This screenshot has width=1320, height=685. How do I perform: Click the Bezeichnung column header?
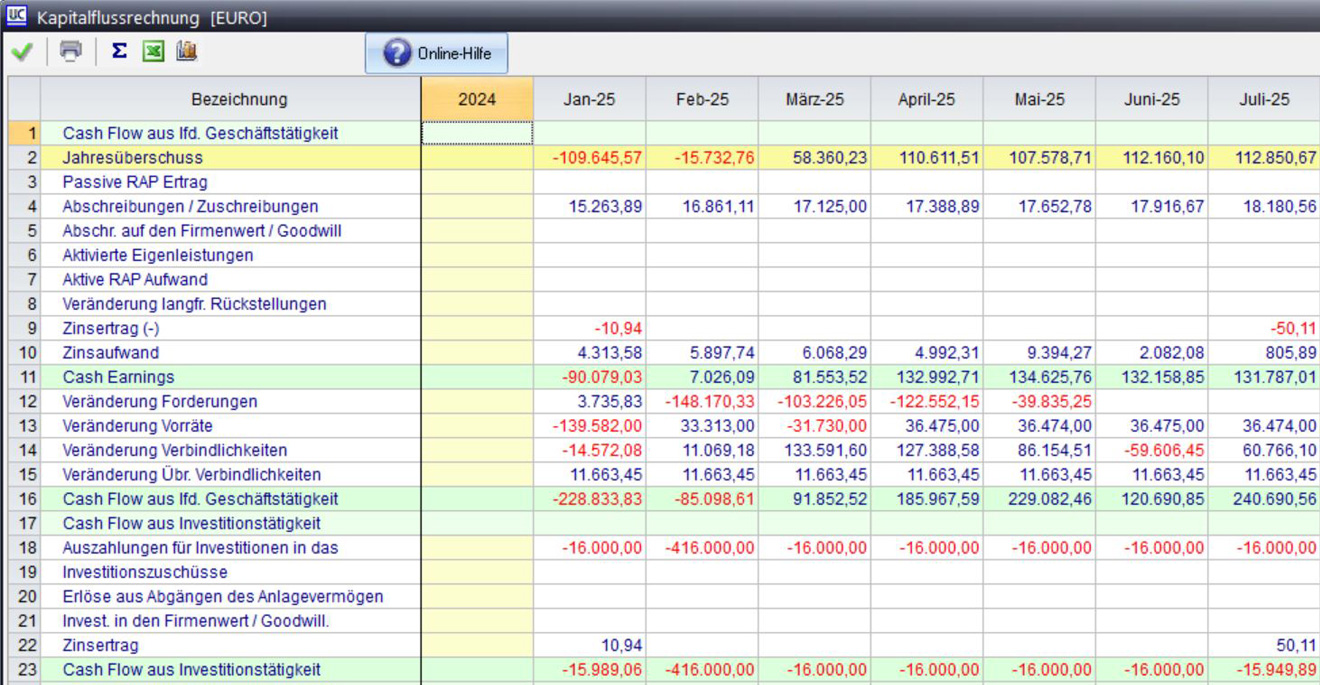click(239, 99)
